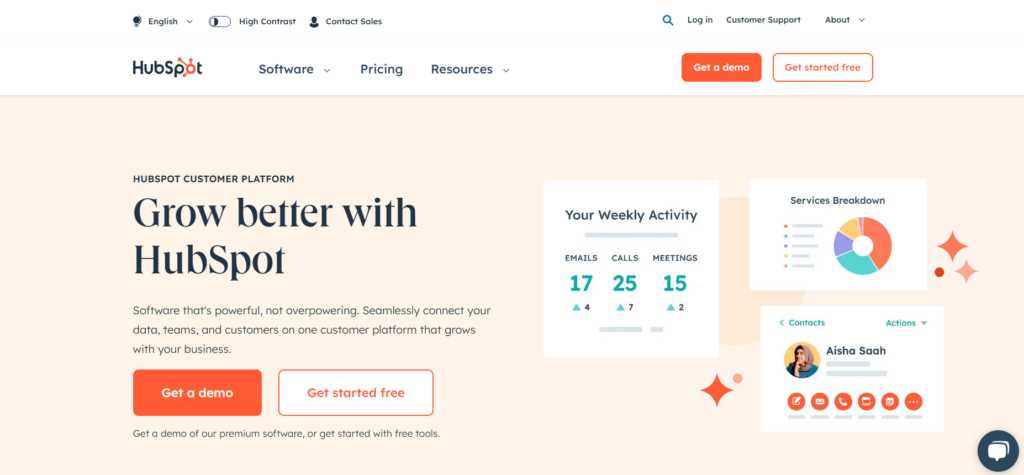Viewport: 1024px width, 475px height.
Task: Click the hero Get a demo button
Action: point(197,392)
